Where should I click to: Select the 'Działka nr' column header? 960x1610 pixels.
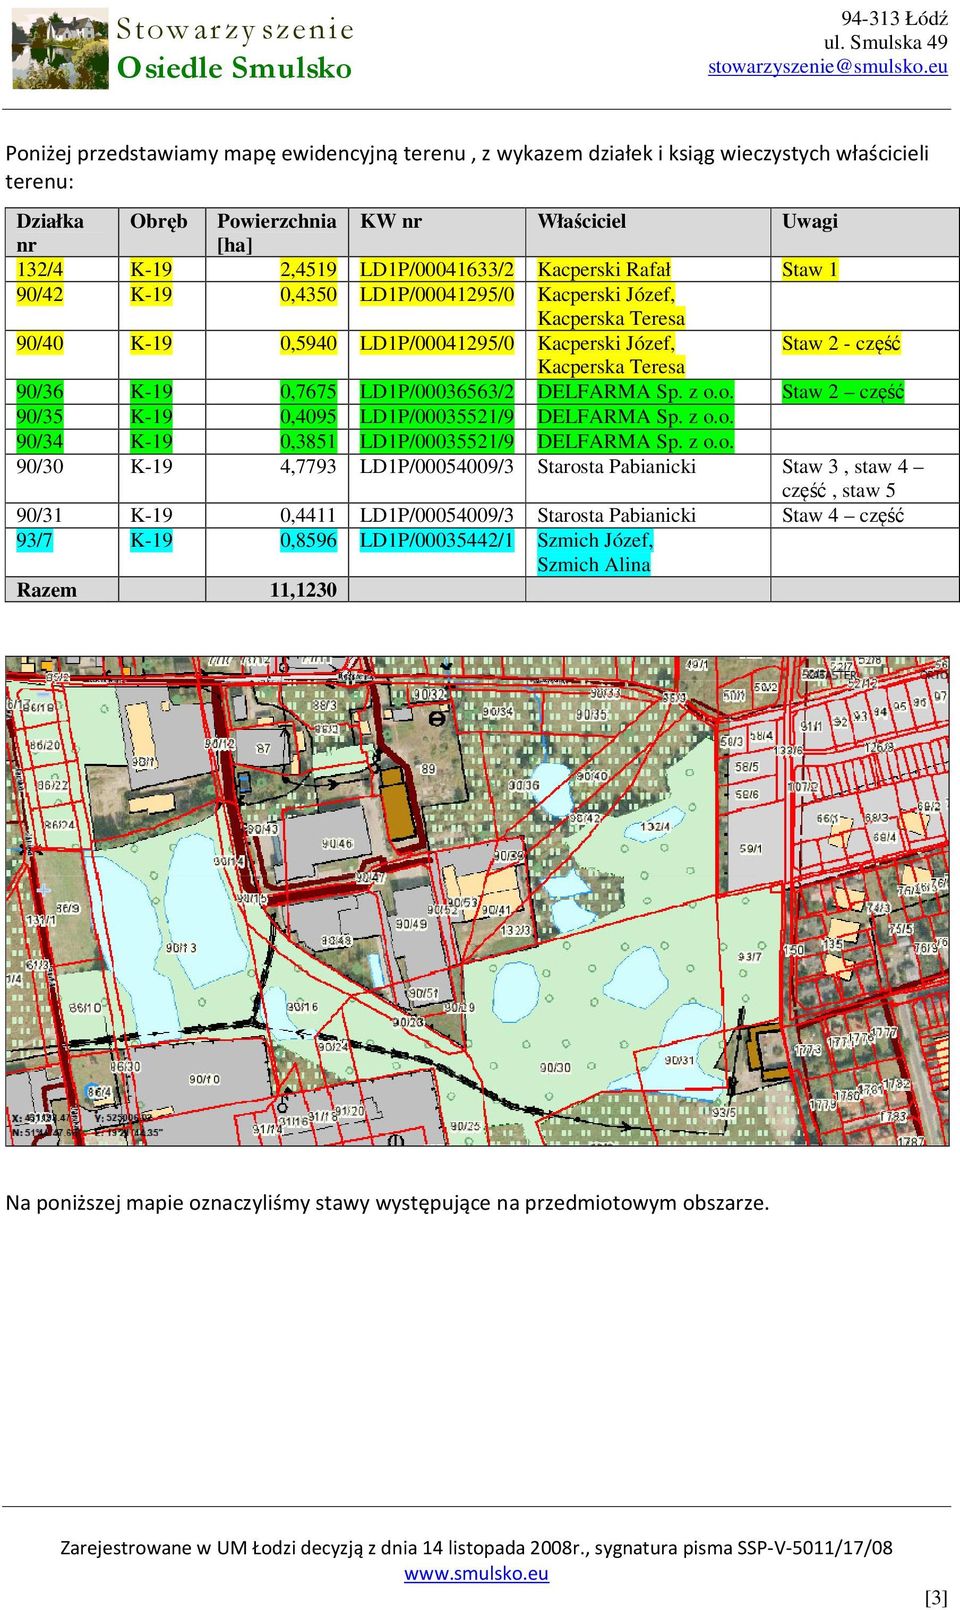[50, 232]
